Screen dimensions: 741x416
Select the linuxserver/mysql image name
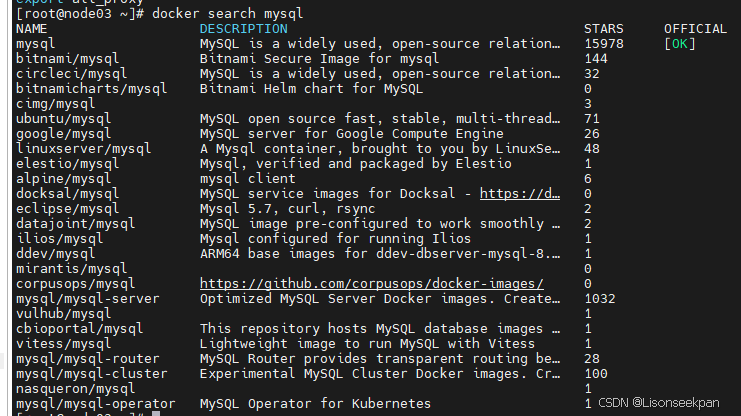pos(84,149)
